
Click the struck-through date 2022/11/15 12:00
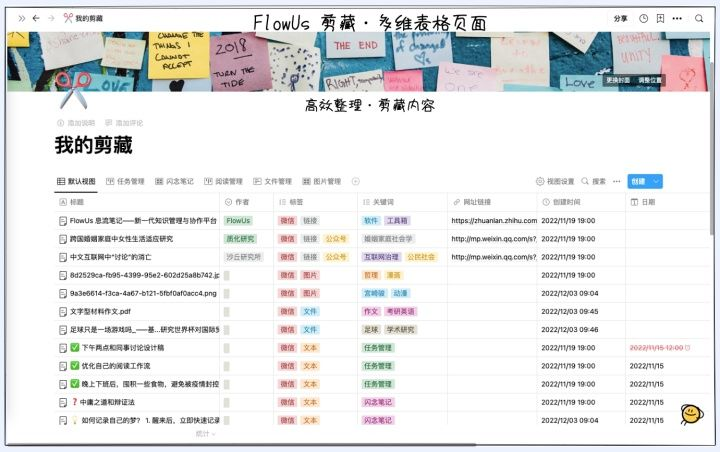coord(656,348)
